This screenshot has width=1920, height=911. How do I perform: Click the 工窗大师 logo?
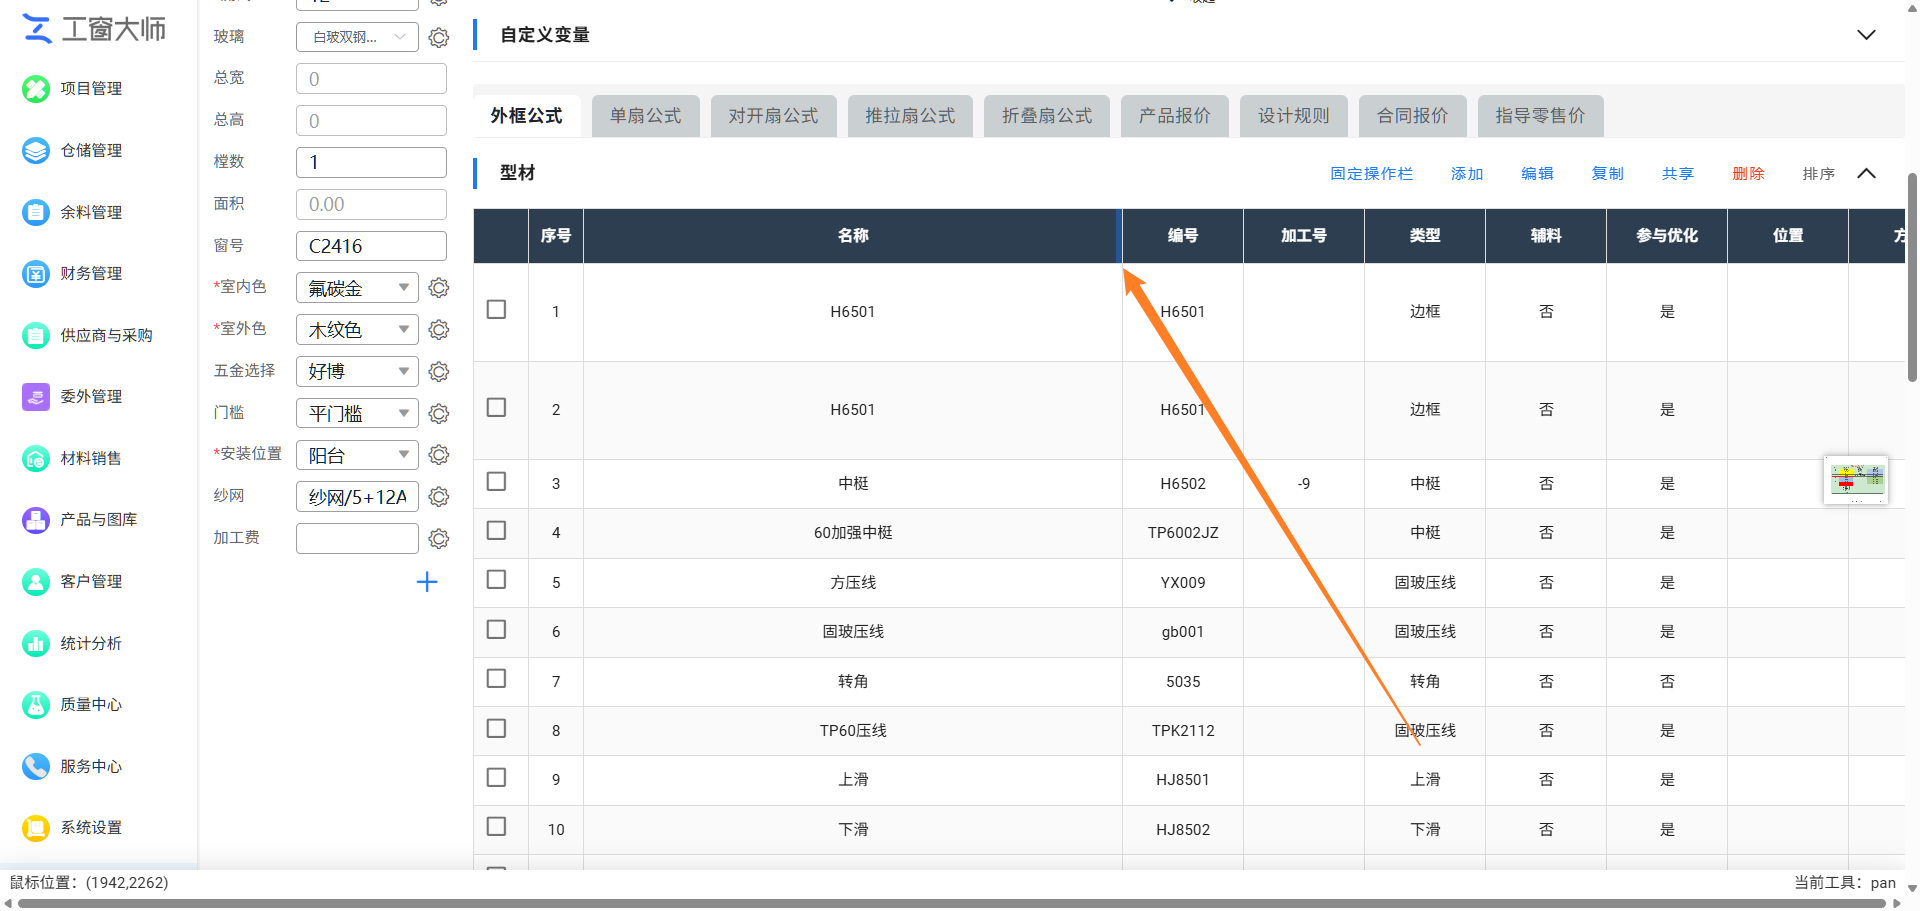(94, 29)
